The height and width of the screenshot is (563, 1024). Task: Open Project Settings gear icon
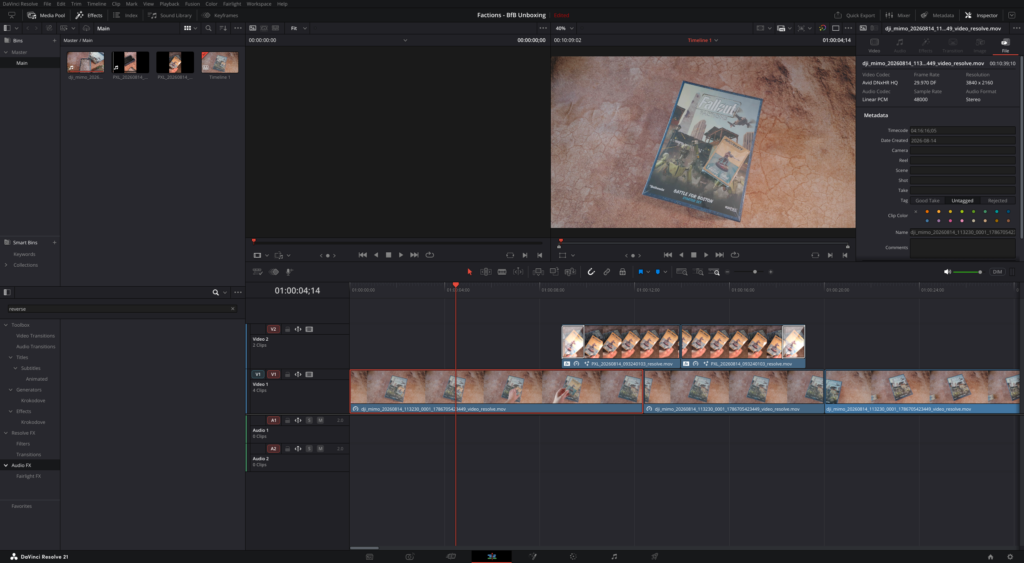[1010, 556]
